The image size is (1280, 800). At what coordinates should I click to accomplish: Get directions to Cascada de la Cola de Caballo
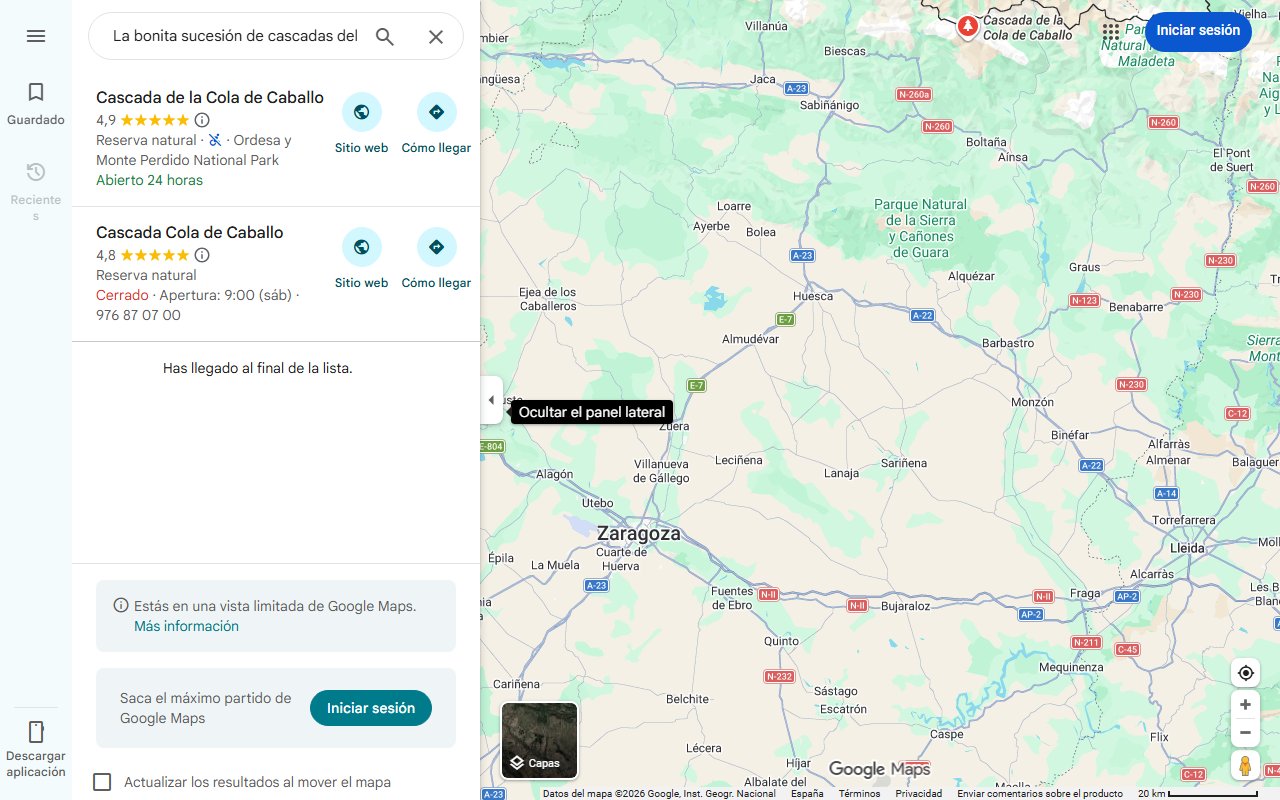tap(436, 123)
